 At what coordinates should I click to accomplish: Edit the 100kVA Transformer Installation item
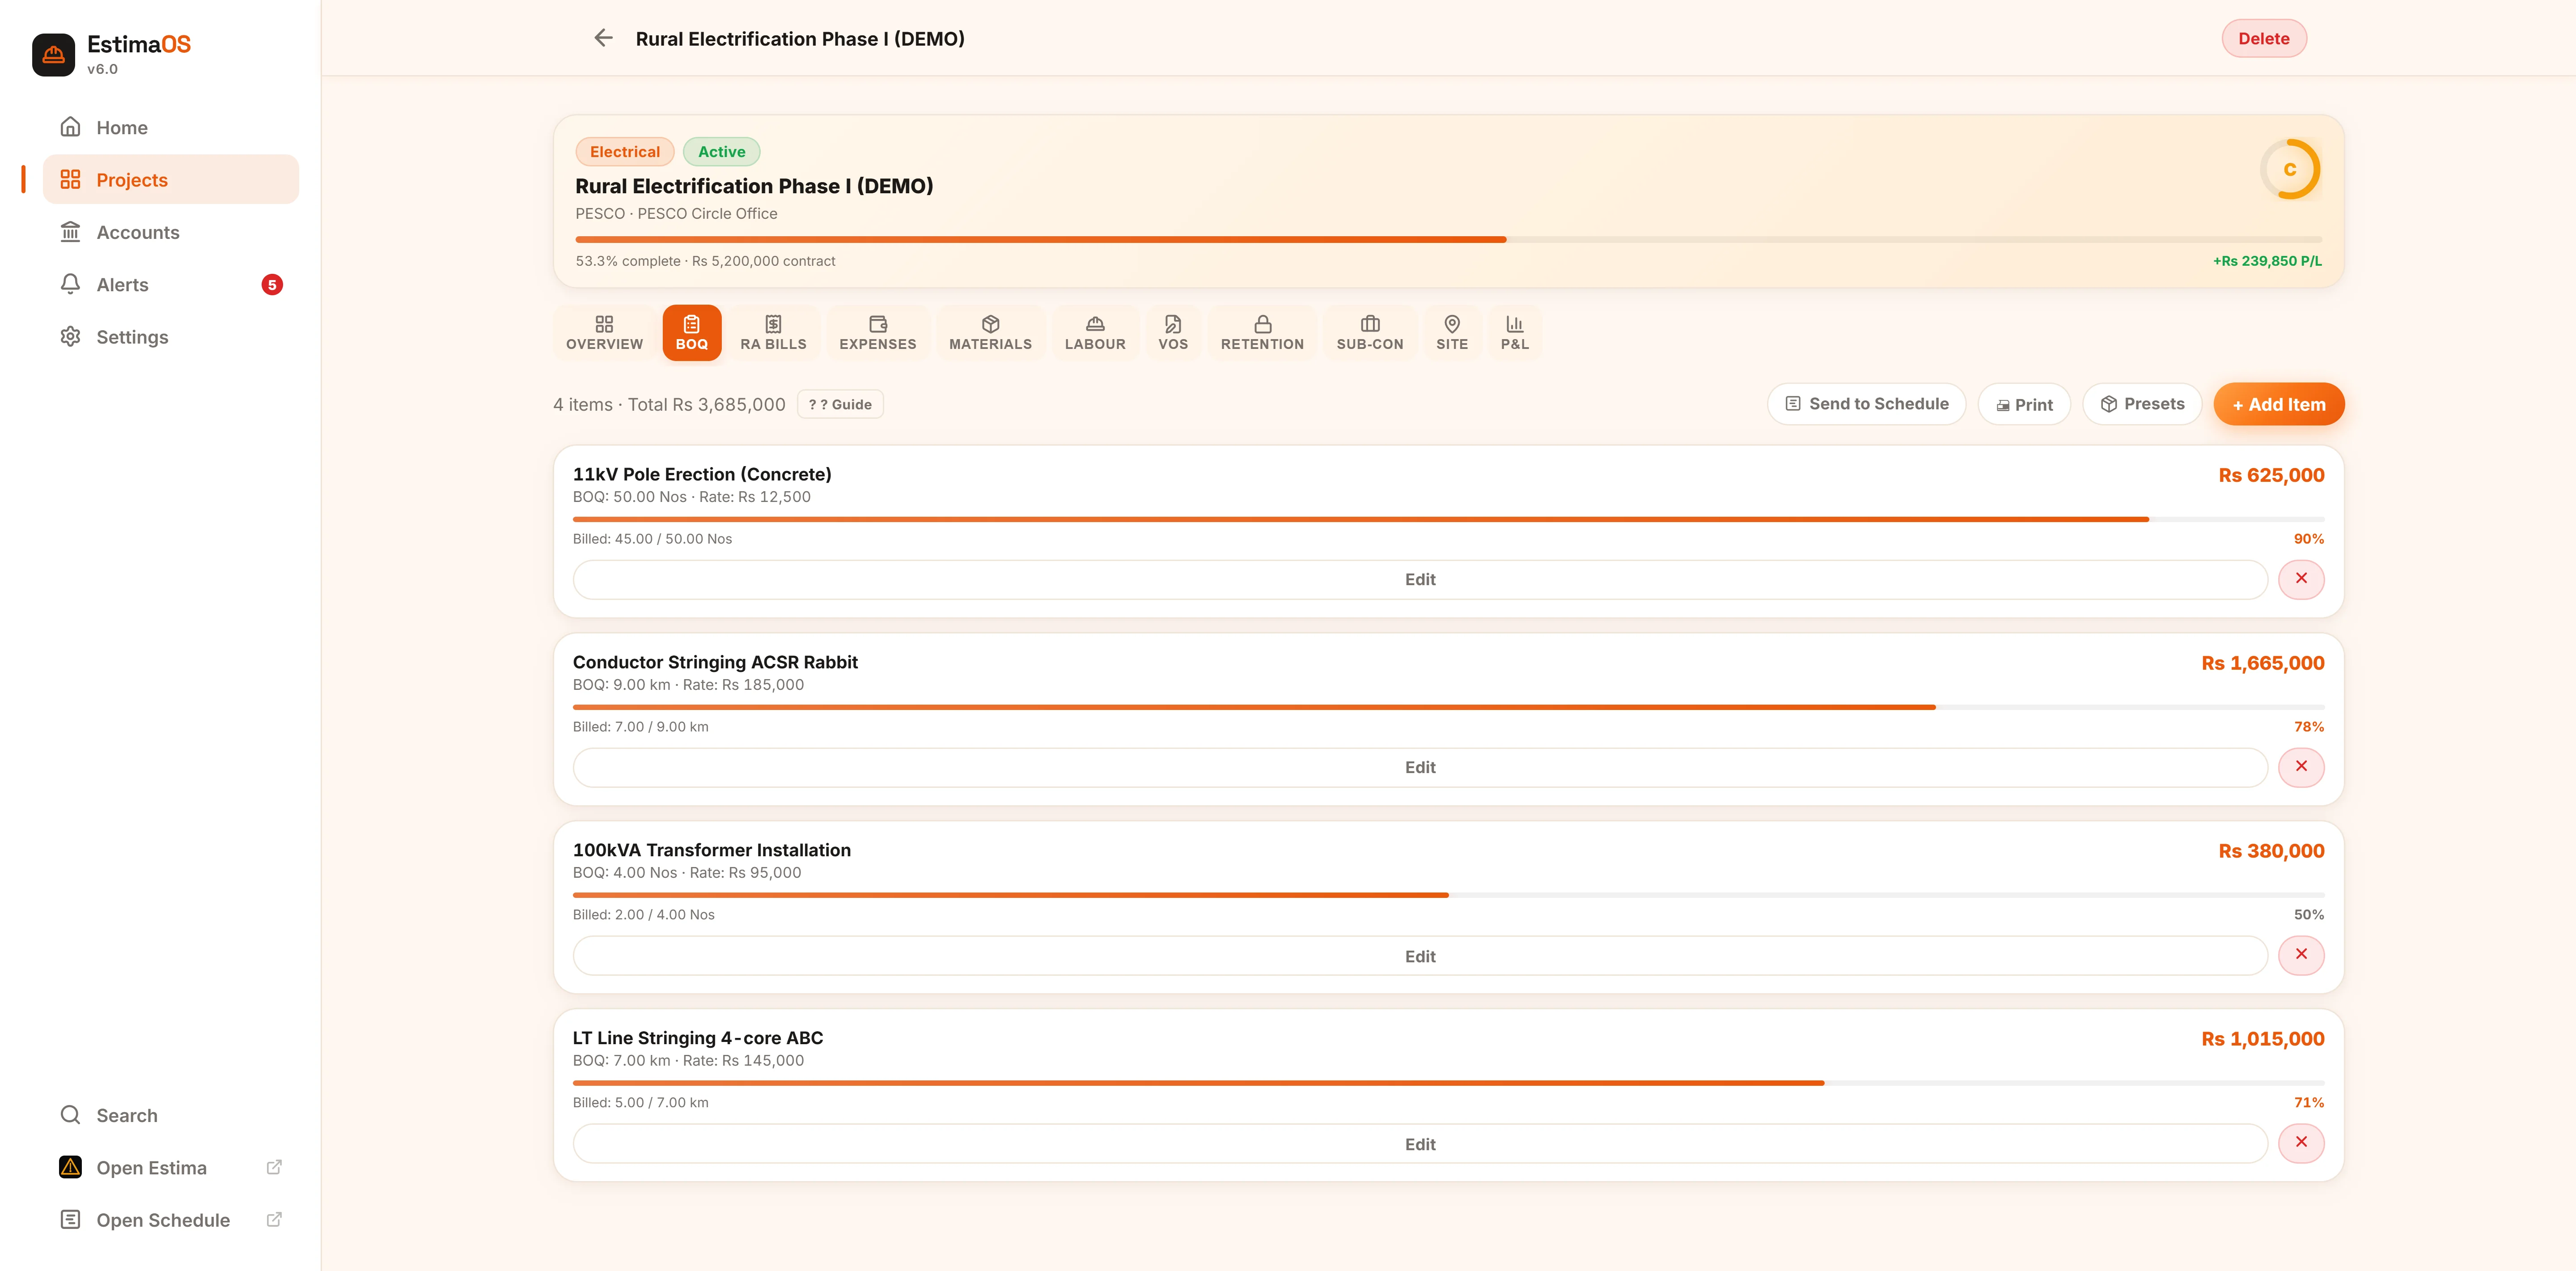pyautogui.click(x=1419, y=956)
